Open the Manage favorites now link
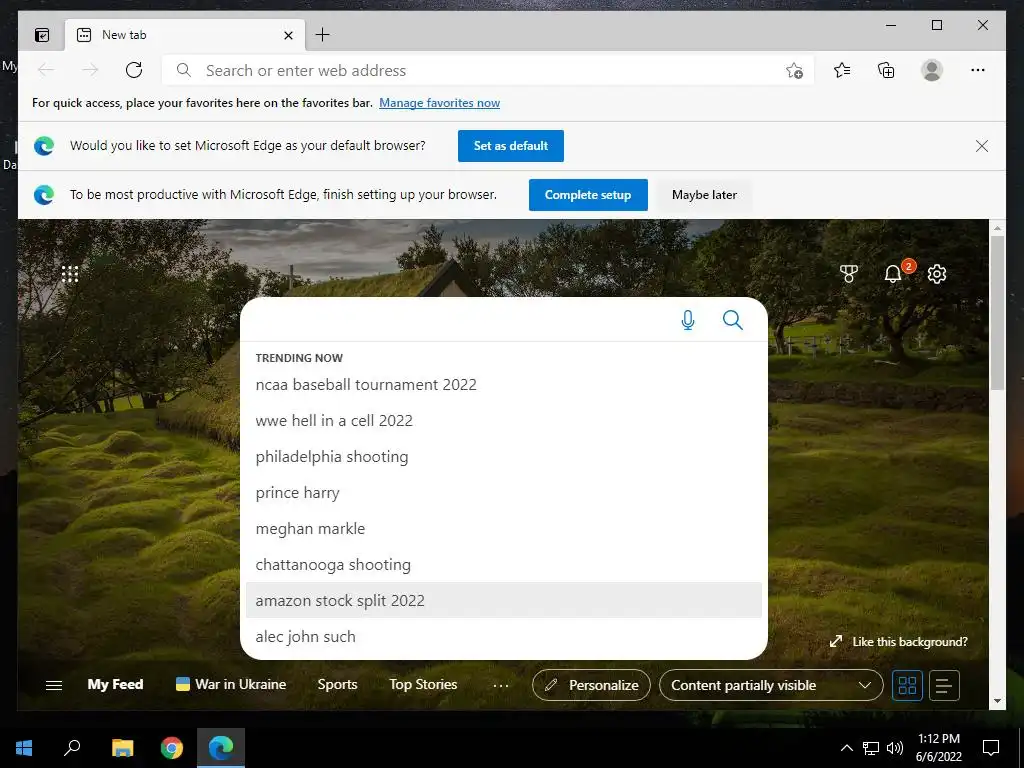 [440, 103]
